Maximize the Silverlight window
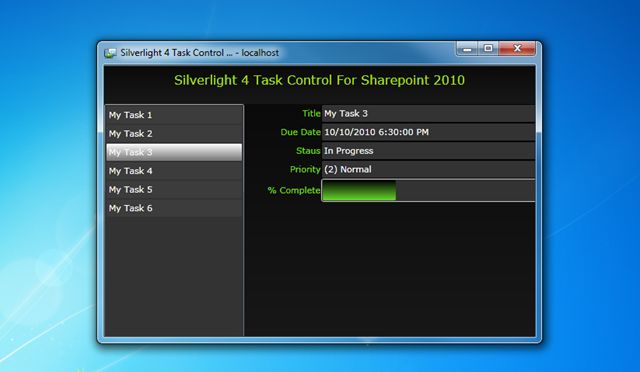Screen dimensions: 640x372 coord(488,49)
